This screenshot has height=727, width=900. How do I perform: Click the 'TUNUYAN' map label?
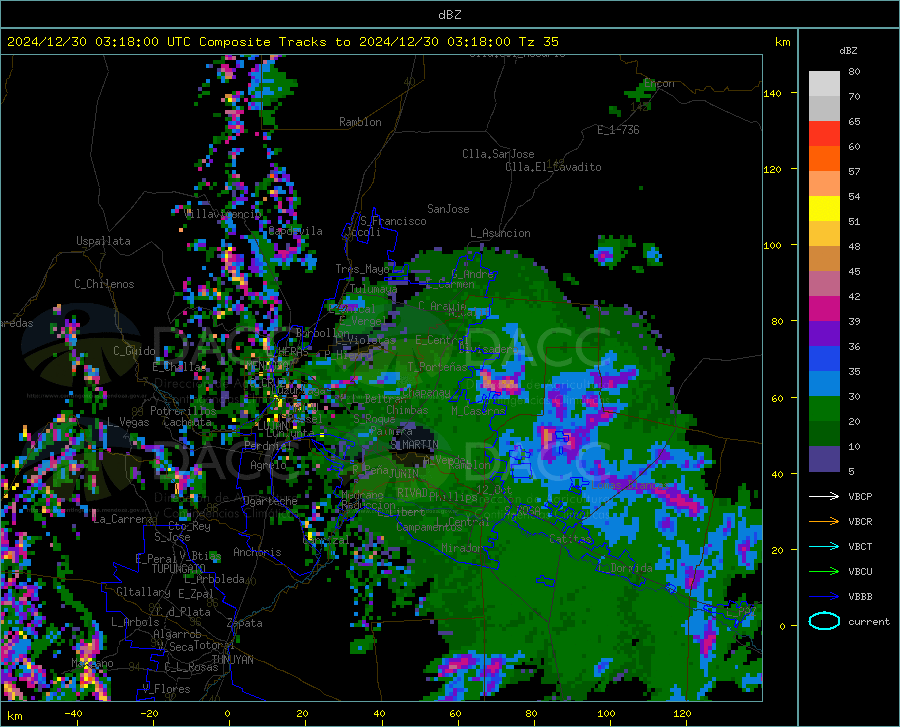[232, 659]
